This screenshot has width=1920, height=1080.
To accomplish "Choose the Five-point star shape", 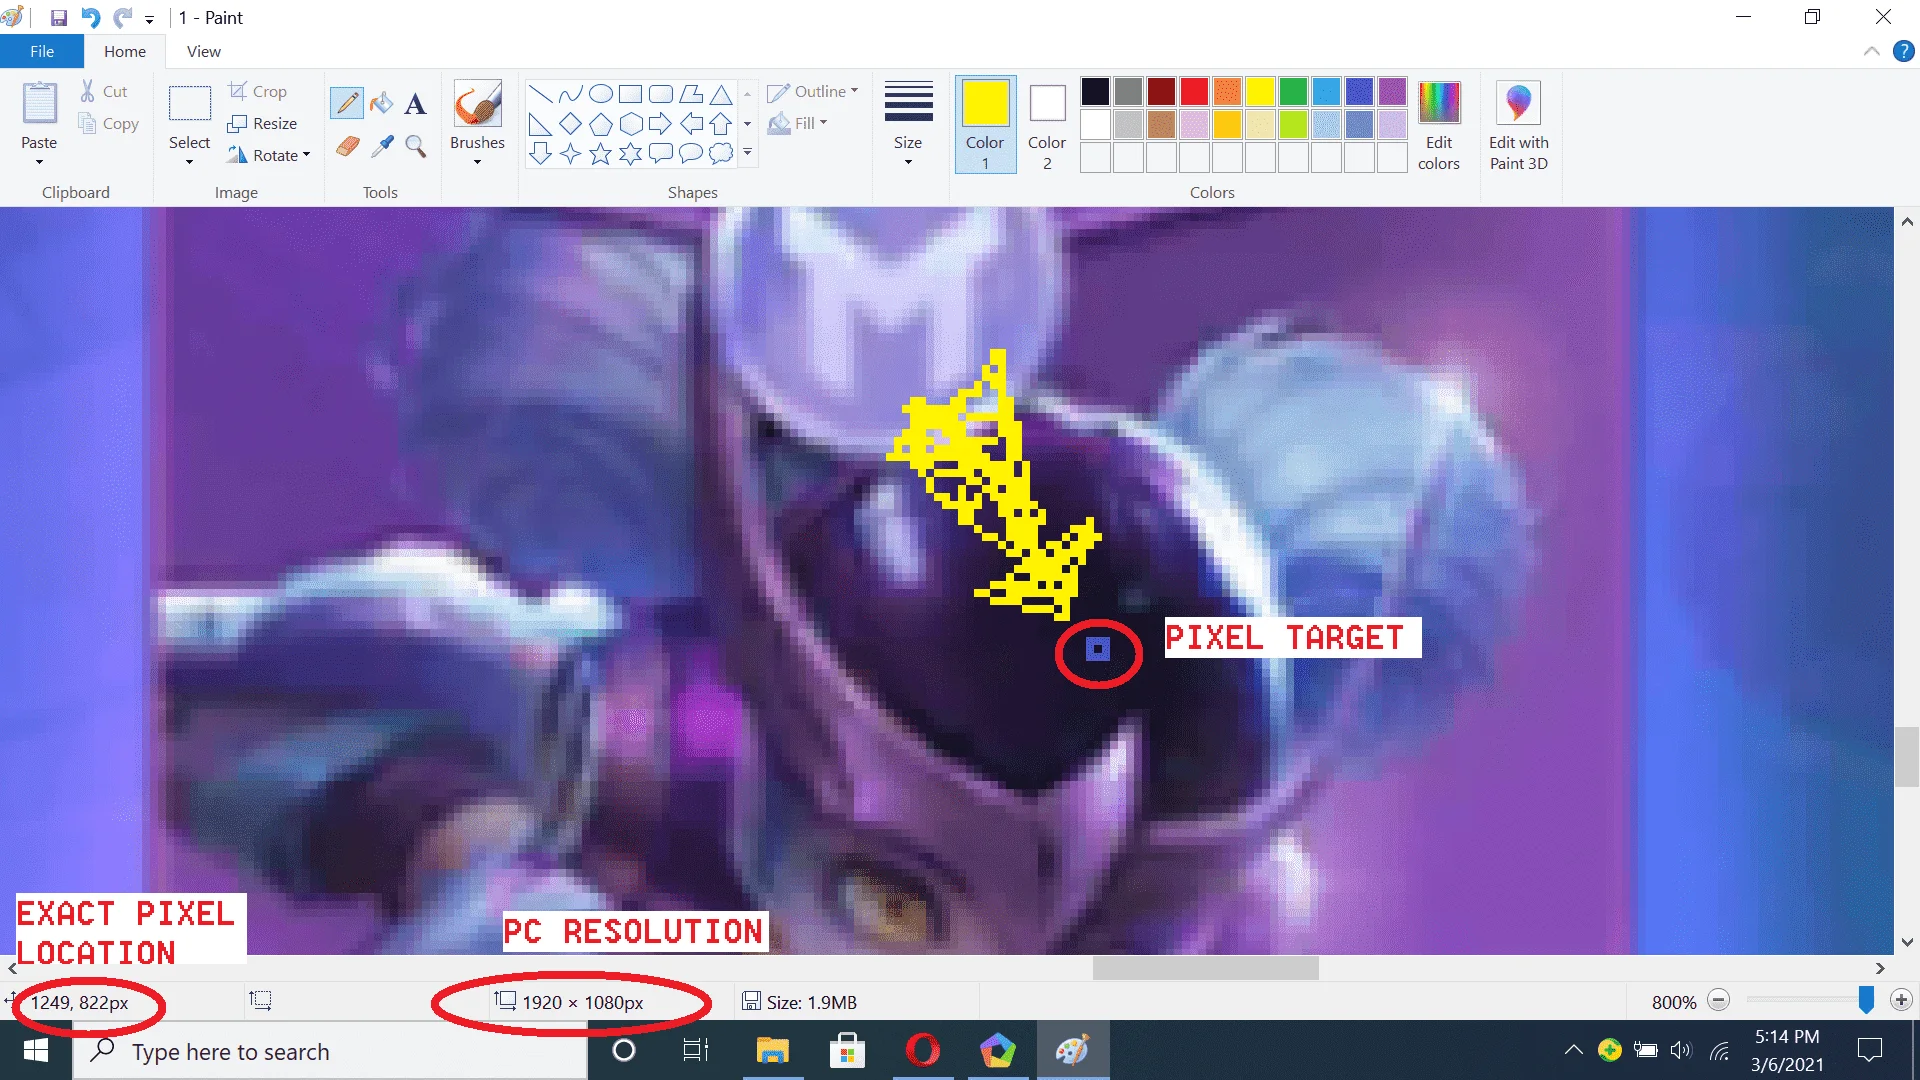I will (600, 154).
